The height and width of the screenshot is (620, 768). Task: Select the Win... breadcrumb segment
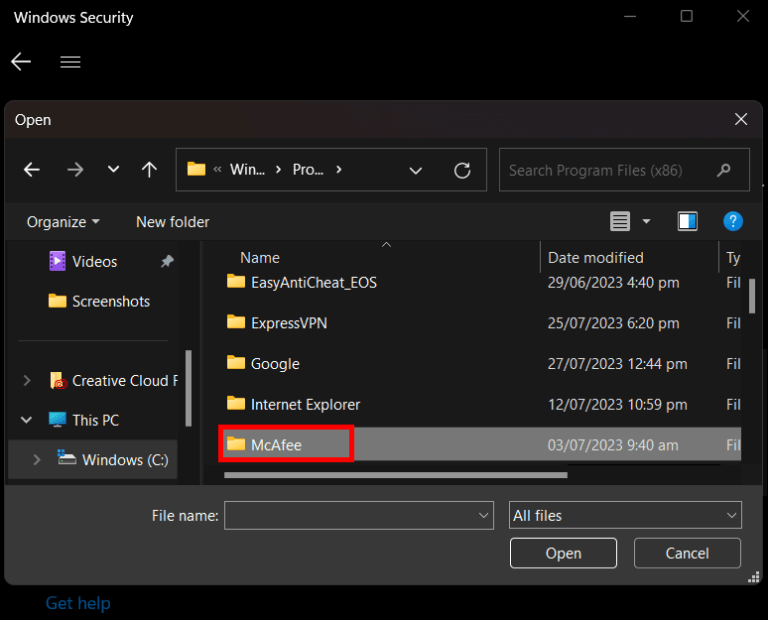coord(247,169)
